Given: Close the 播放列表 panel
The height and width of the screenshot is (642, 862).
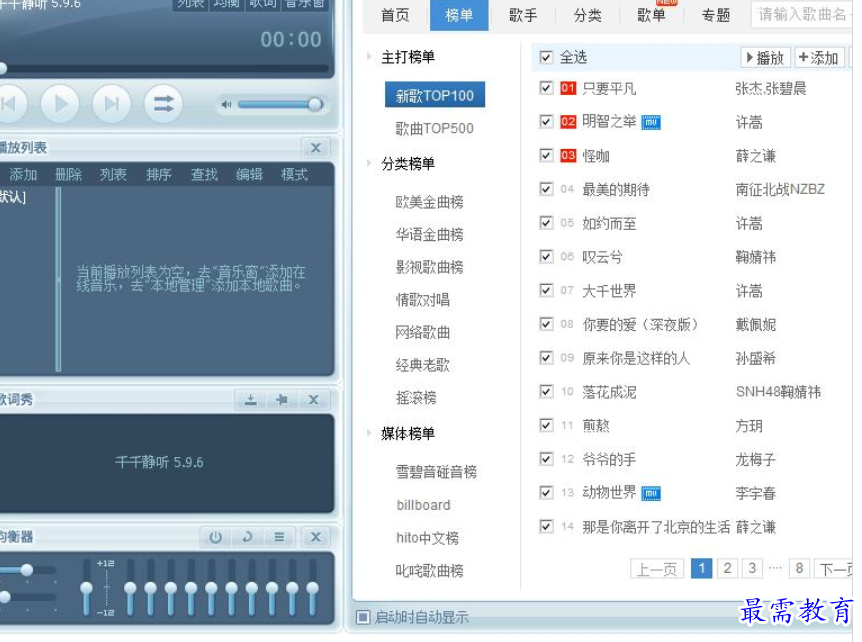Looking at the screenshot, I should point(316,148).
